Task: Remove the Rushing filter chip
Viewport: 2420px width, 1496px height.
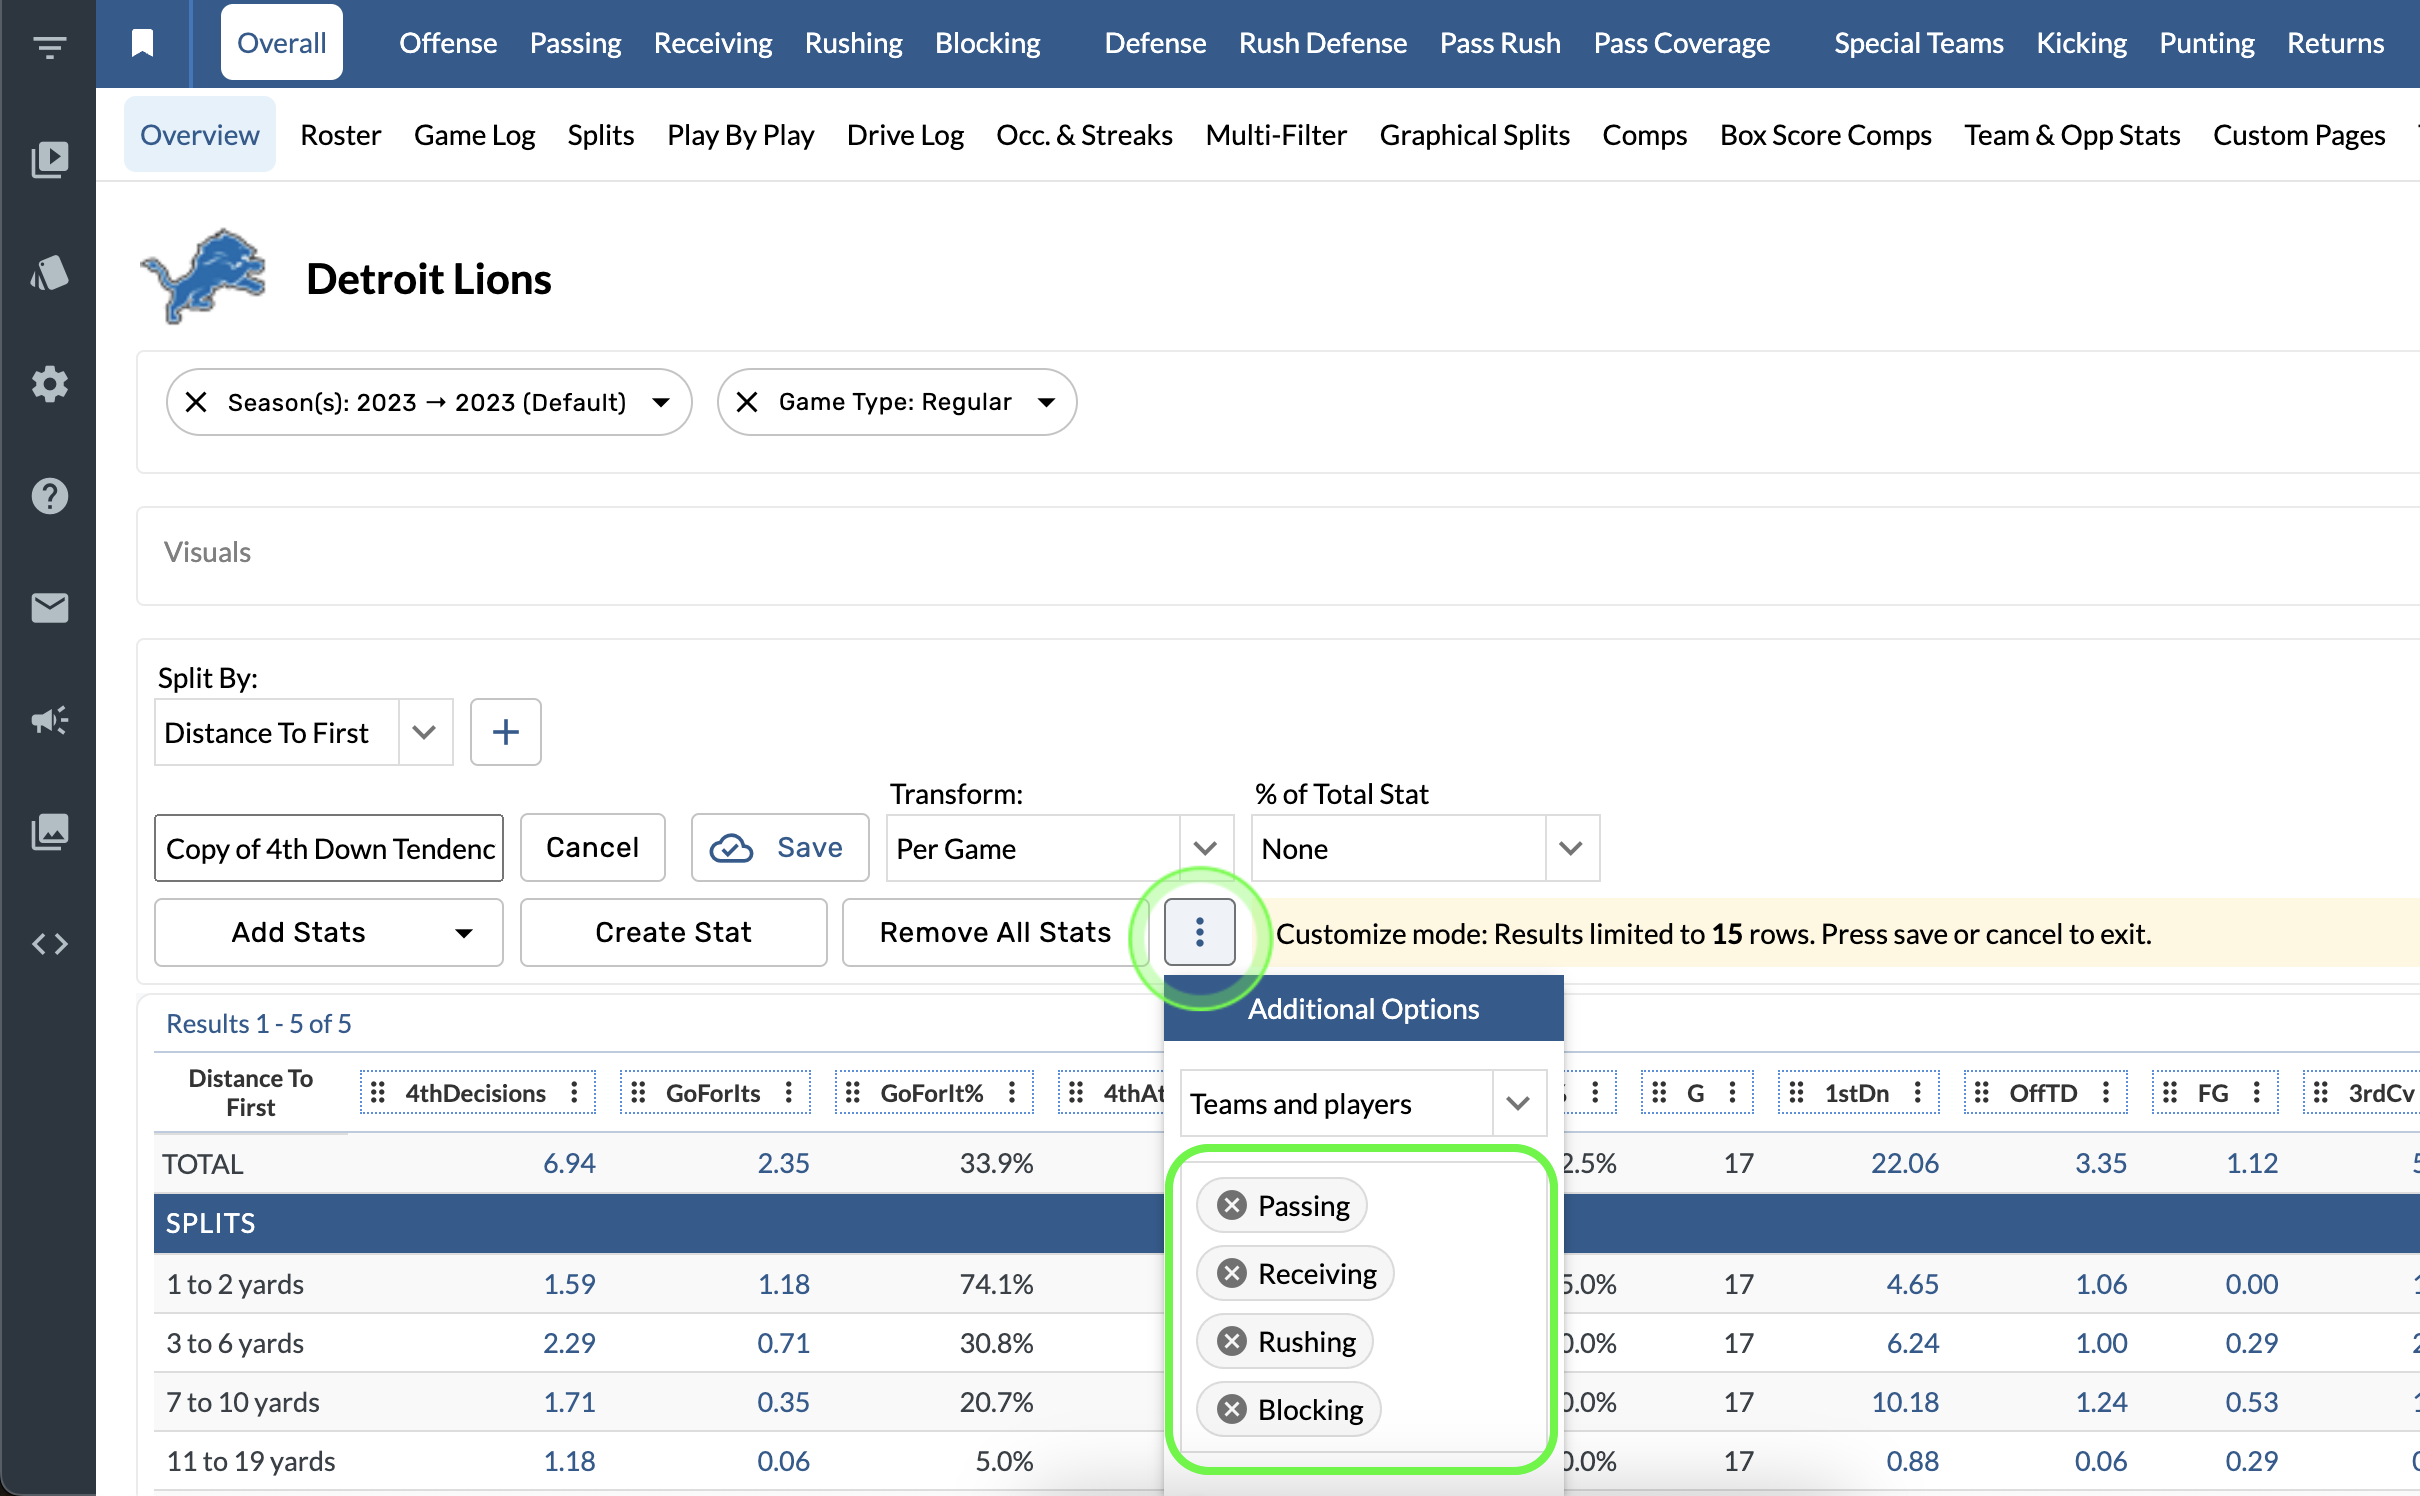Action: coord(1232,1341)
